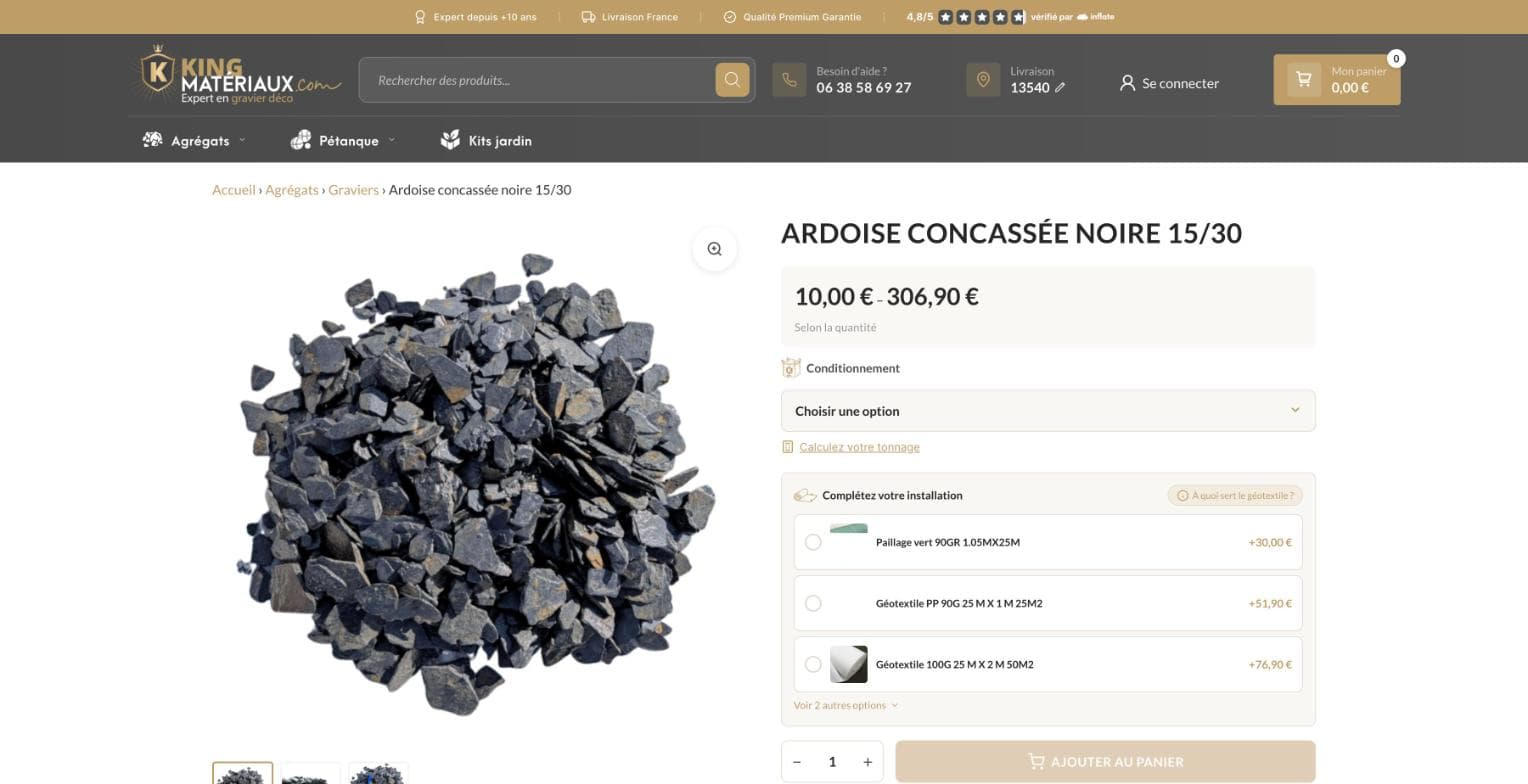Click the Kits jardin leaf icon
1528x784 pixels.
450,140
